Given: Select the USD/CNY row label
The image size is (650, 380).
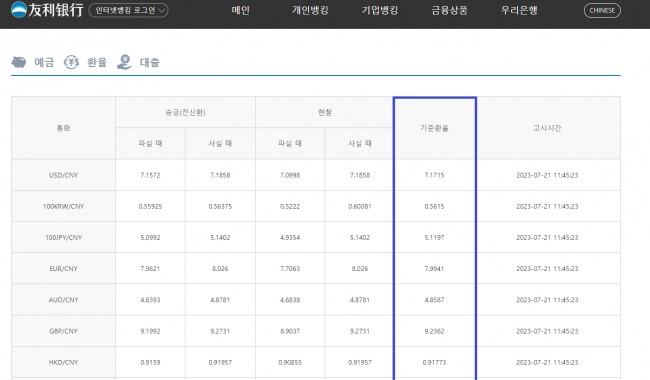Looking at the screenshot, I should (x=63, y=175).
